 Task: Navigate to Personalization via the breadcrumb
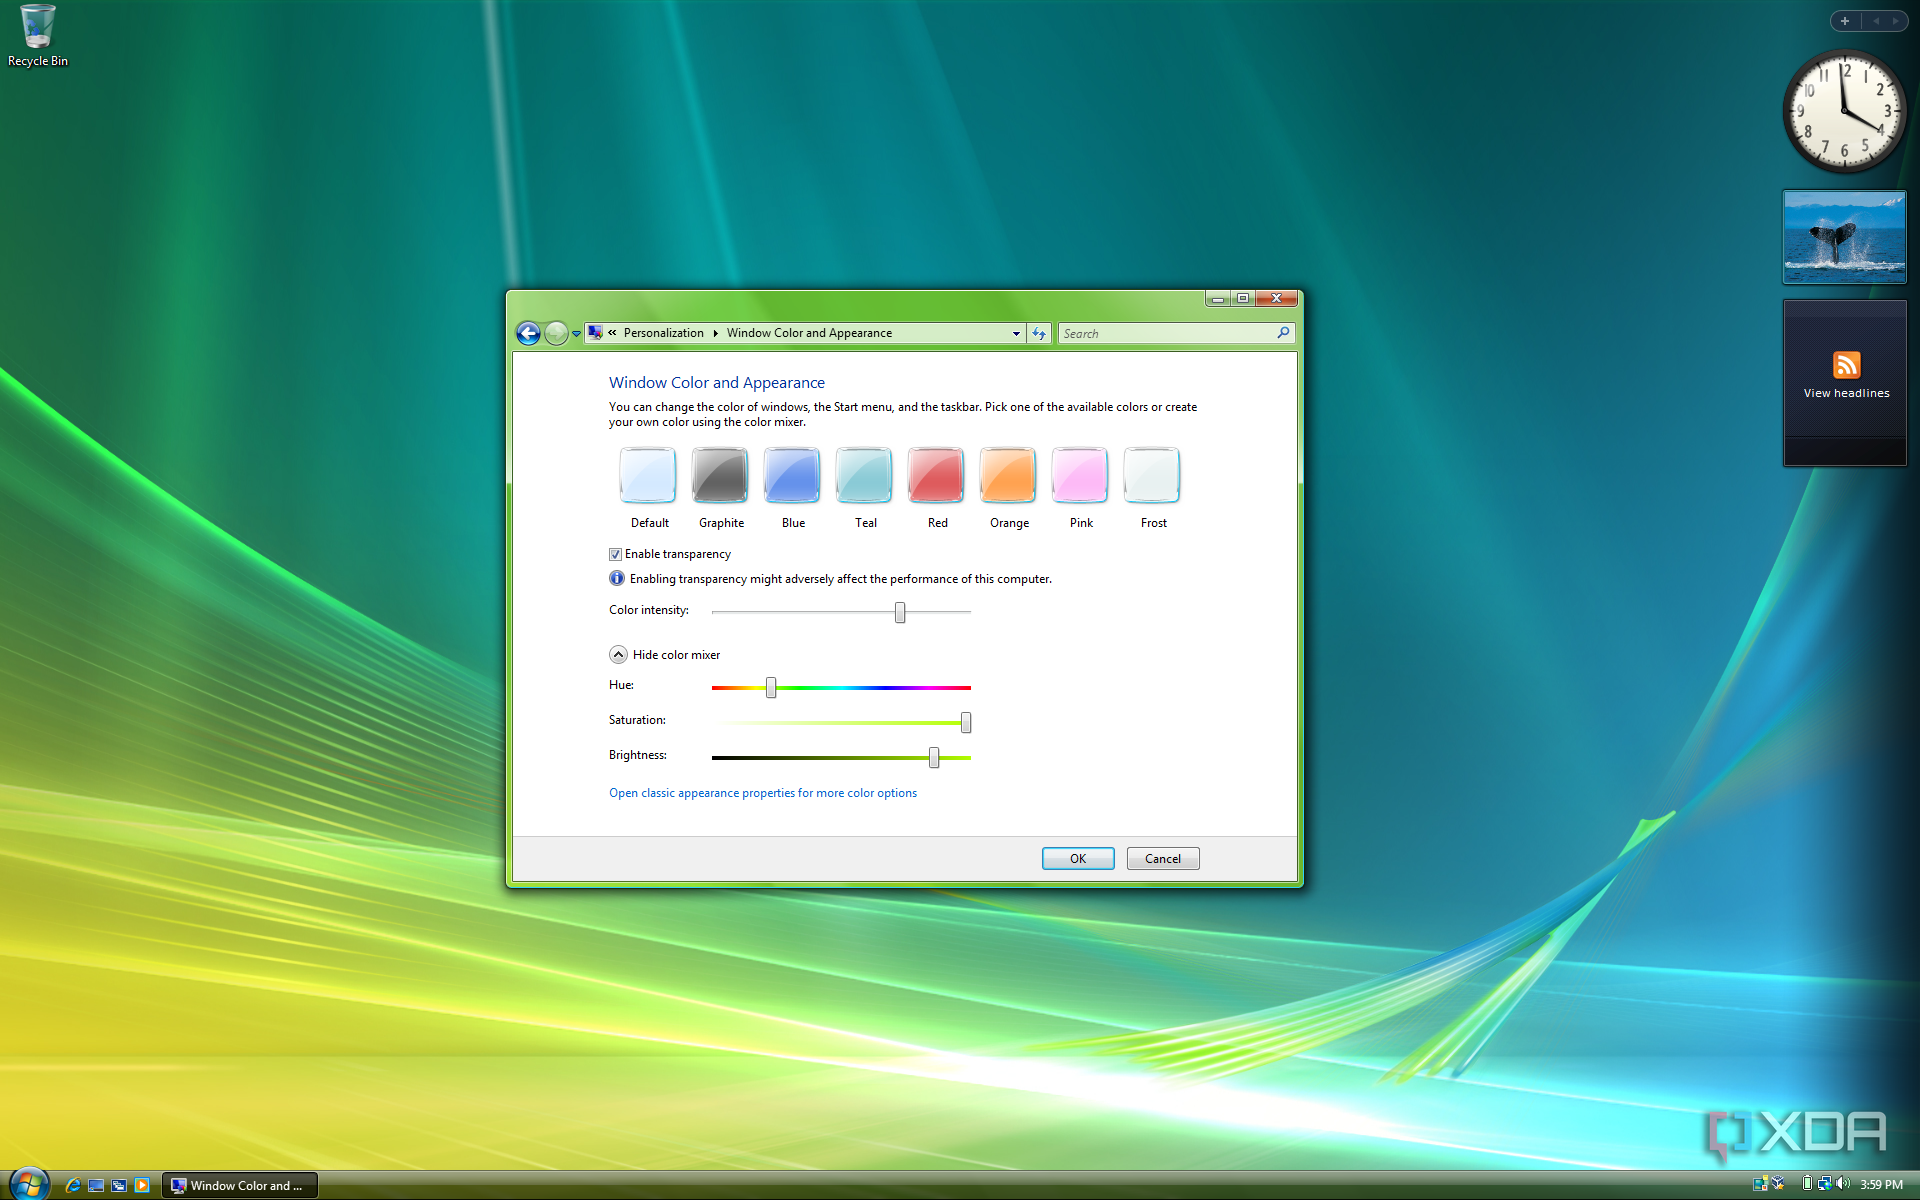tap(664, 333)
